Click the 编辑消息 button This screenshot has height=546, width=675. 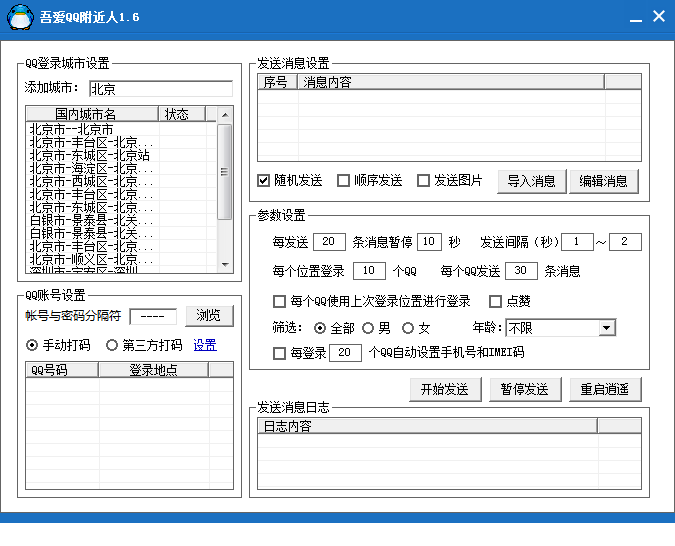click(x=604, y=181)
